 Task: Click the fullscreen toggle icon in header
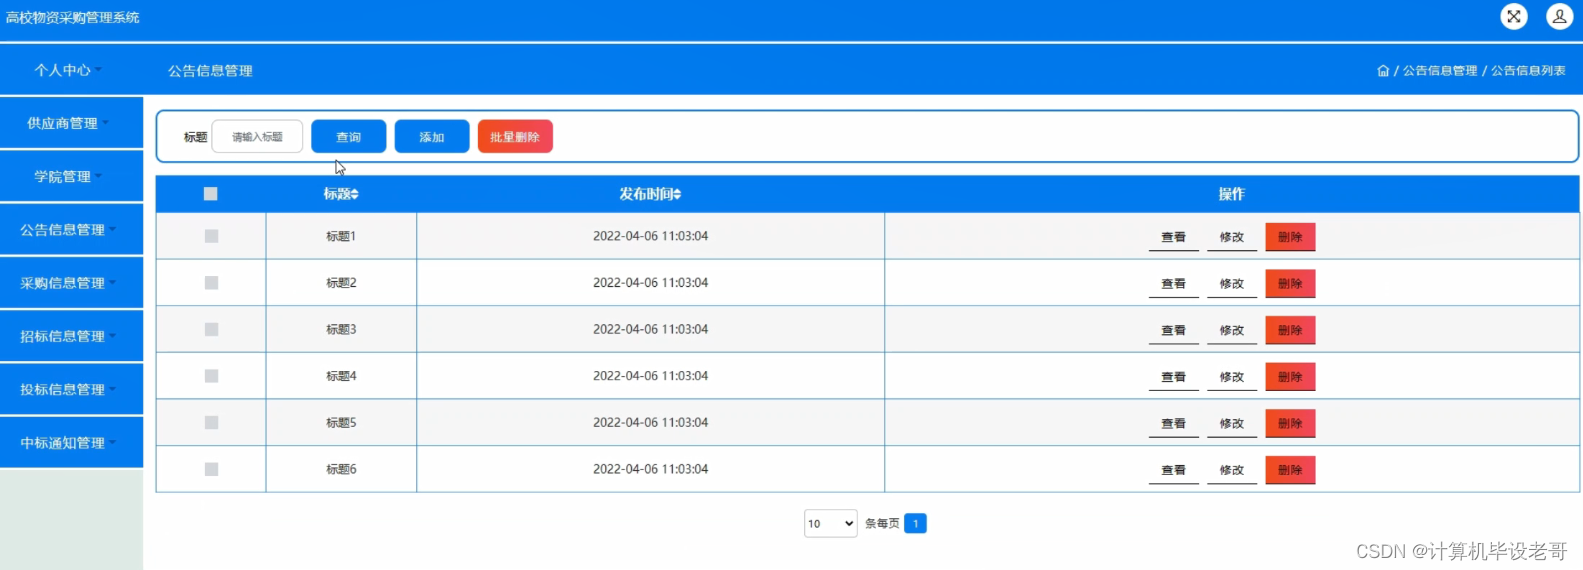click(1514, 16)
